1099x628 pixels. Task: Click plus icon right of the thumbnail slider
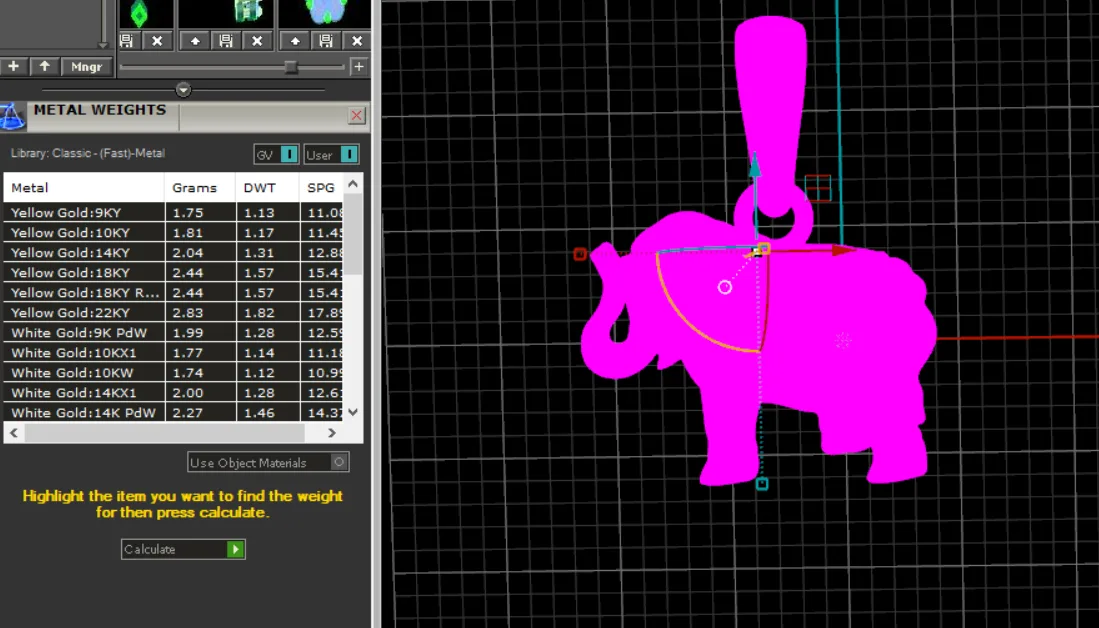[x=359, y=67]
